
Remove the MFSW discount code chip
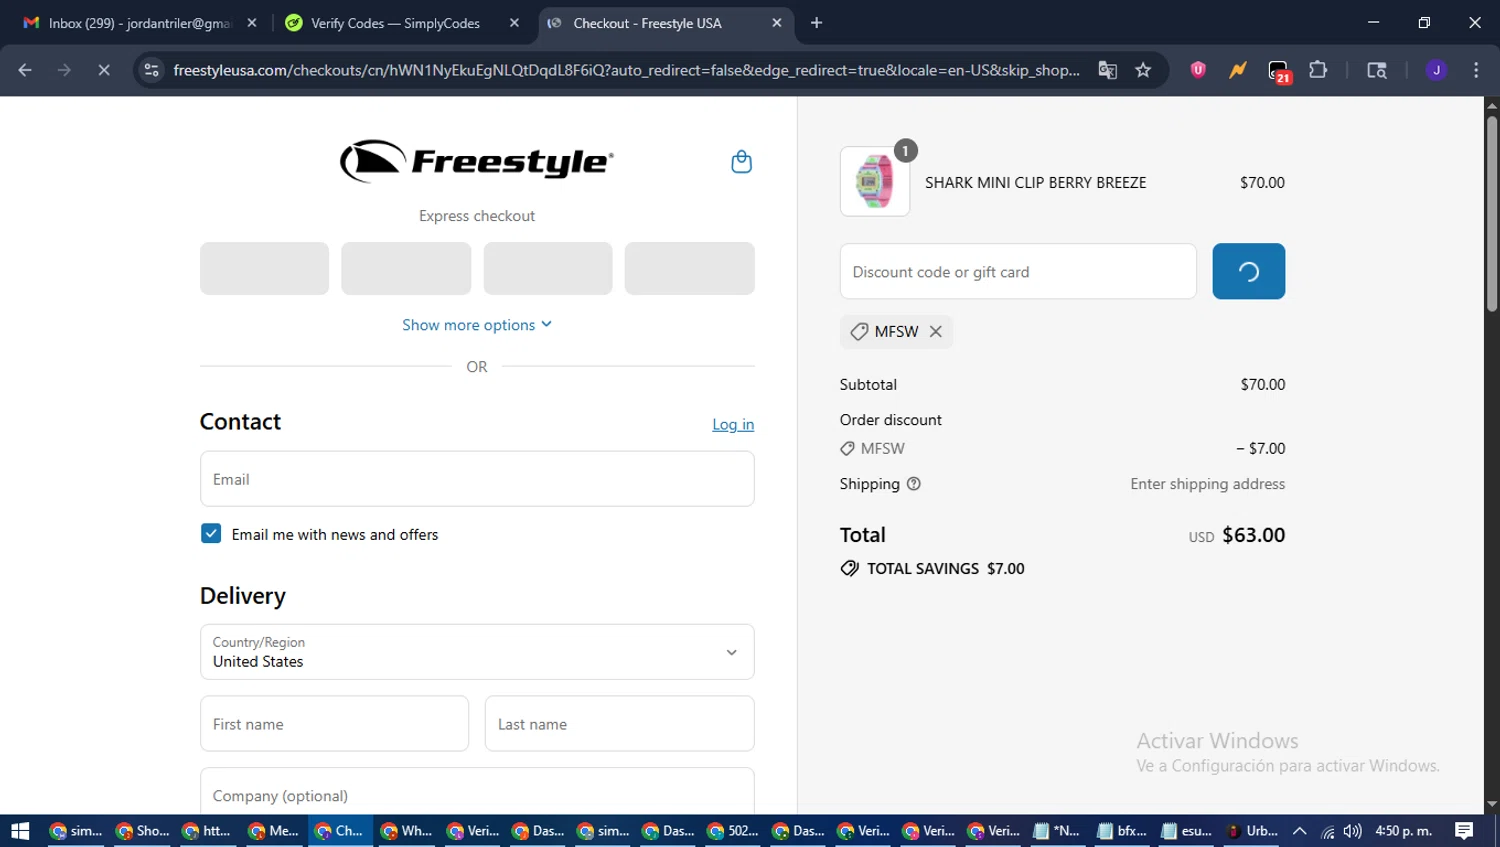point(936,332)
